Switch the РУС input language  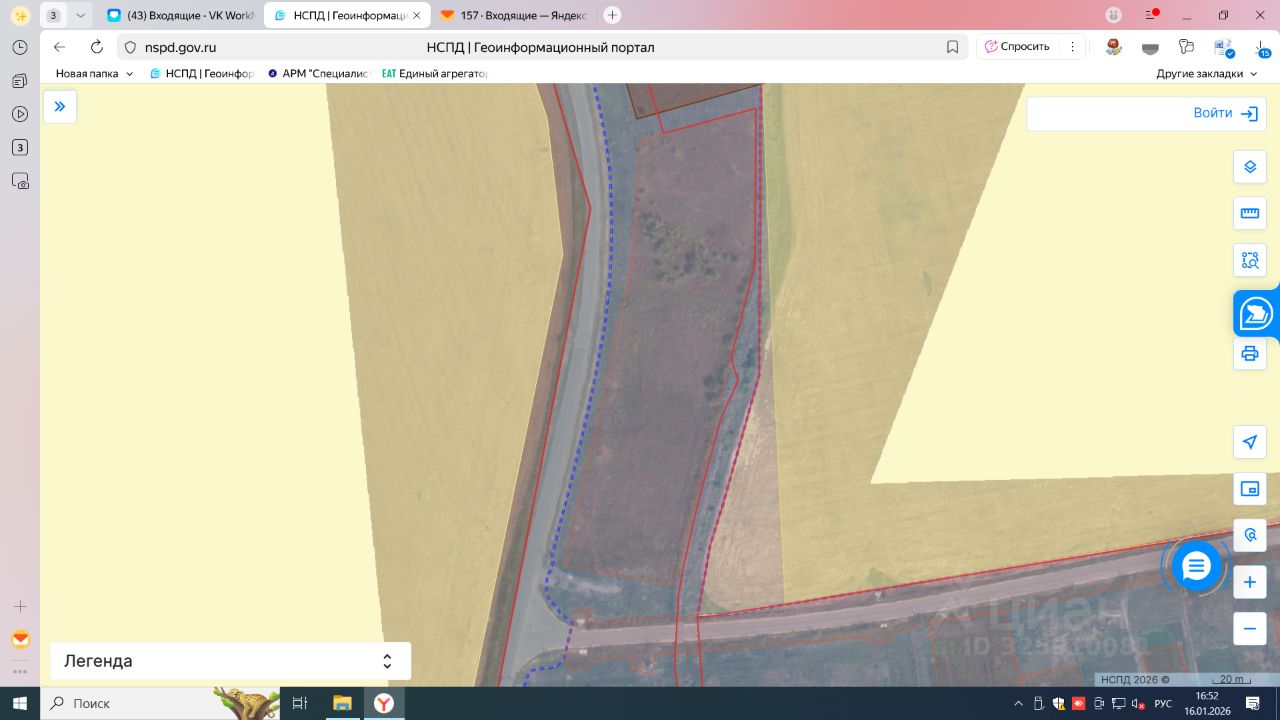pos(1163,703)
